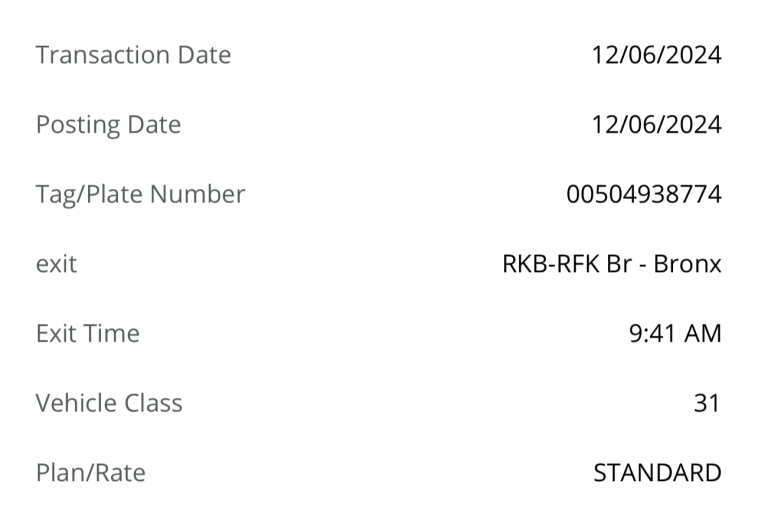
Task: Click the tag number 00504938774
Action: 644,194
